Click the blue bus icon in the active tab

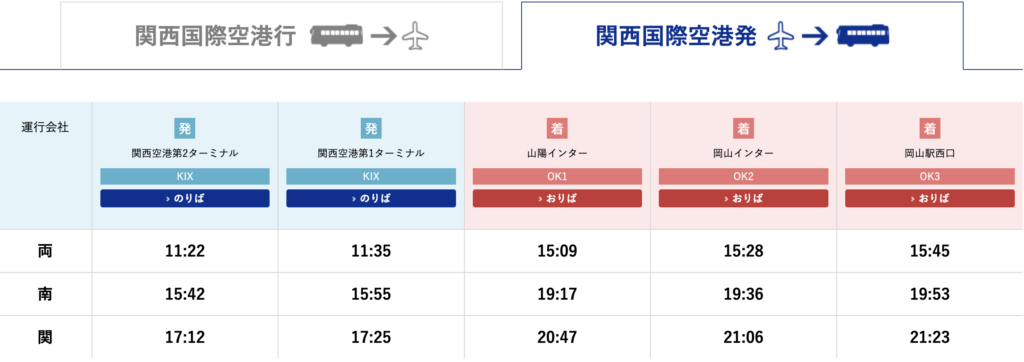click(863, 36)
